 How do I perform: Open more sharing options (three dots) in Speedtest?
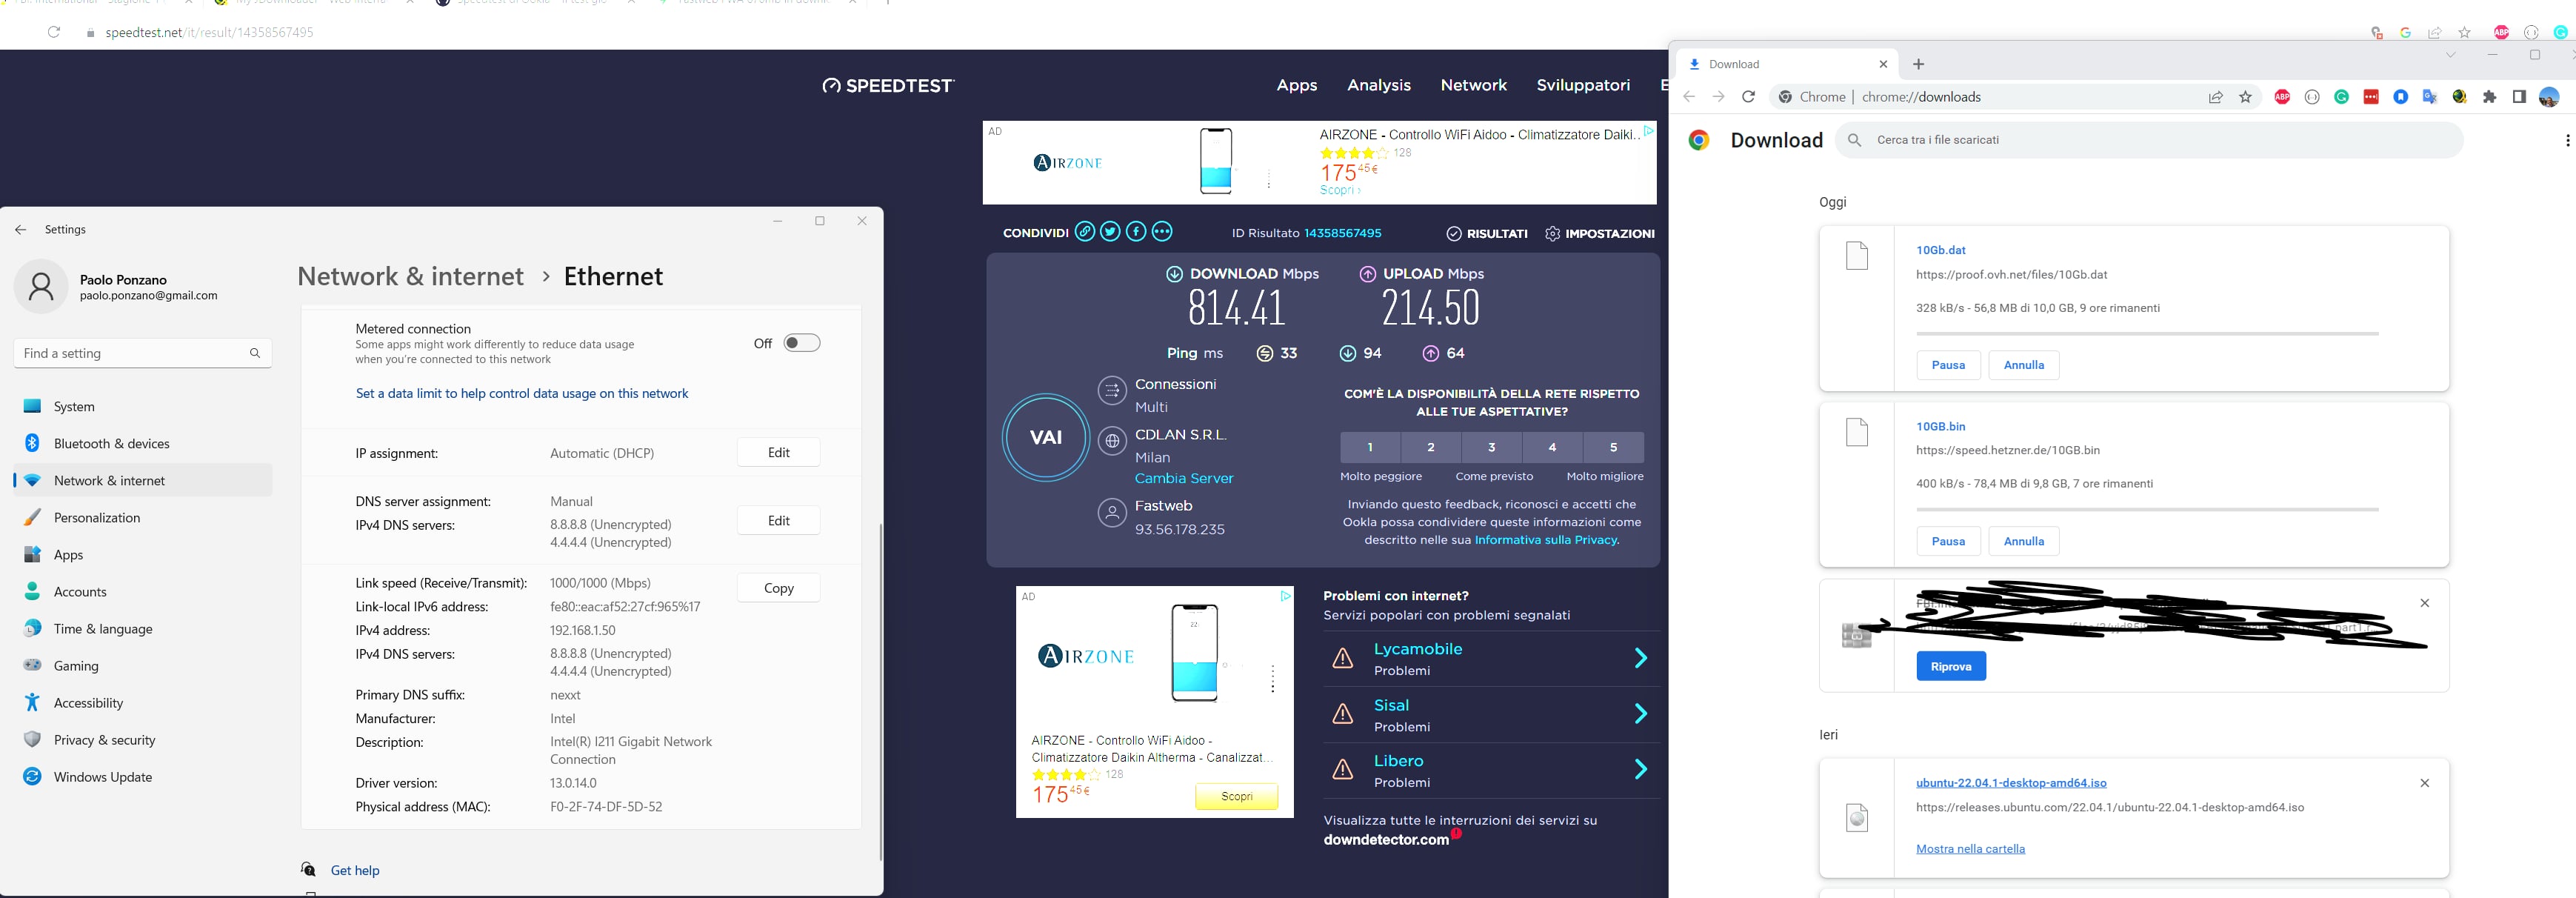tap(1162, 232)
